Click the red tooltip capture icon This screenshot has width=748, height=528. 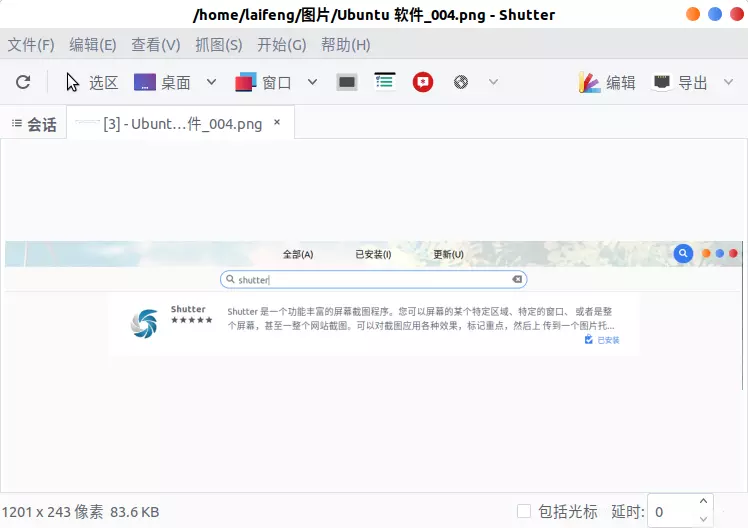[x=423, y=82]
